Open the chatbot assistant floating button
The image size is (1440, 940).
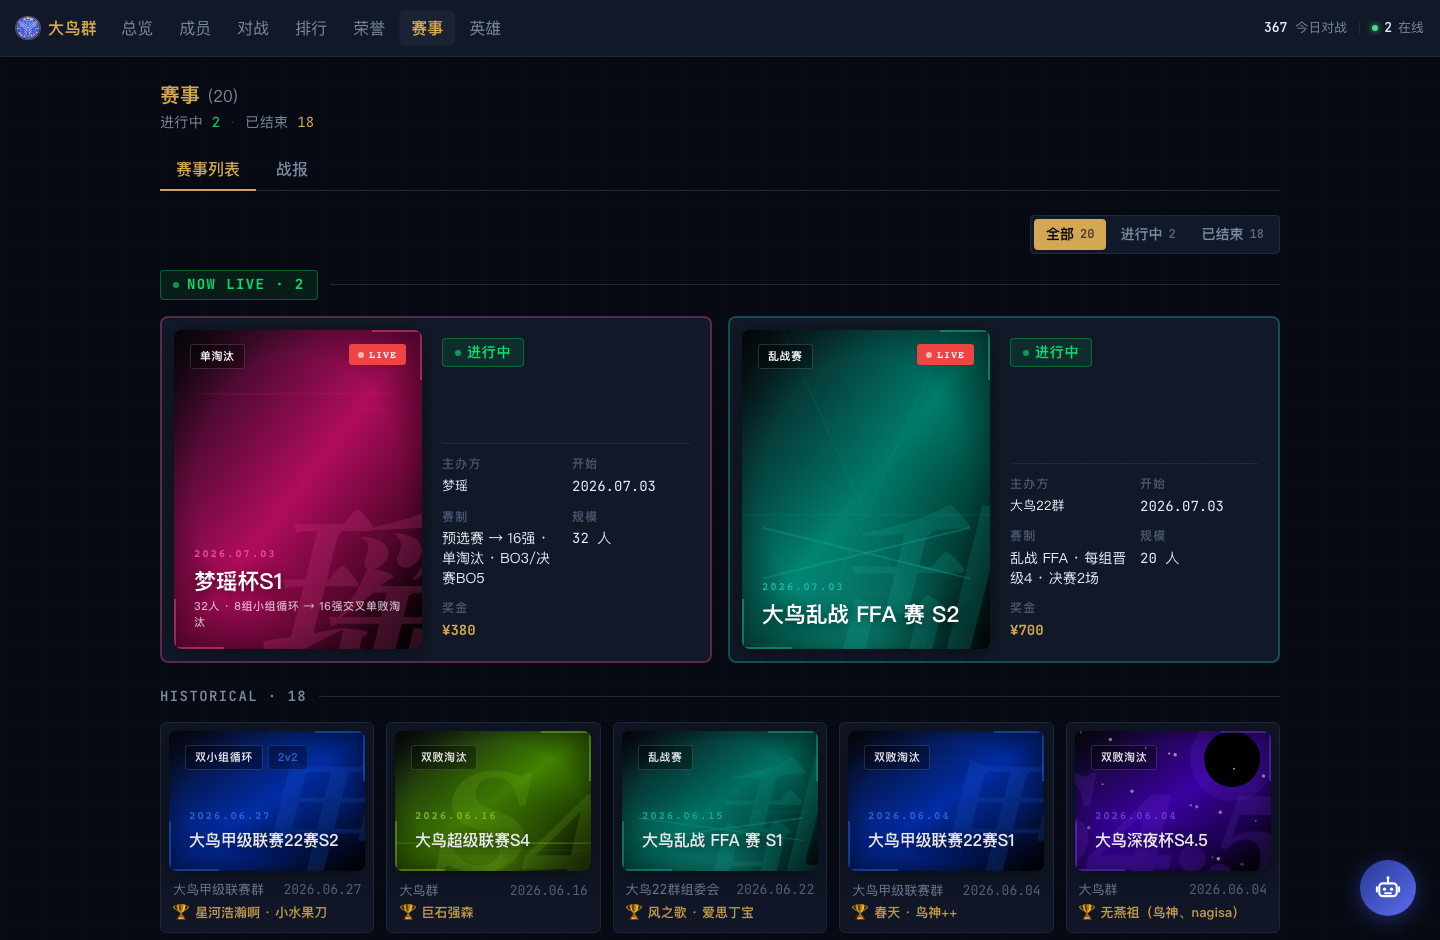click(1388, 888)
